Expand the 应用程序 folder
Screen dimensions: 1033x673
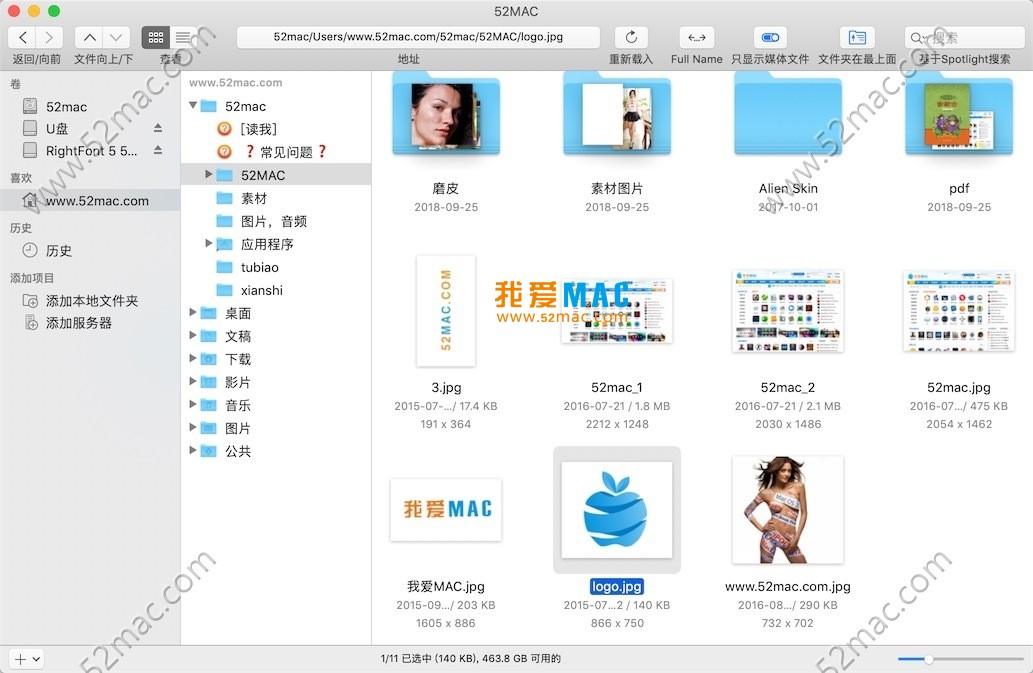click(209, 243)
